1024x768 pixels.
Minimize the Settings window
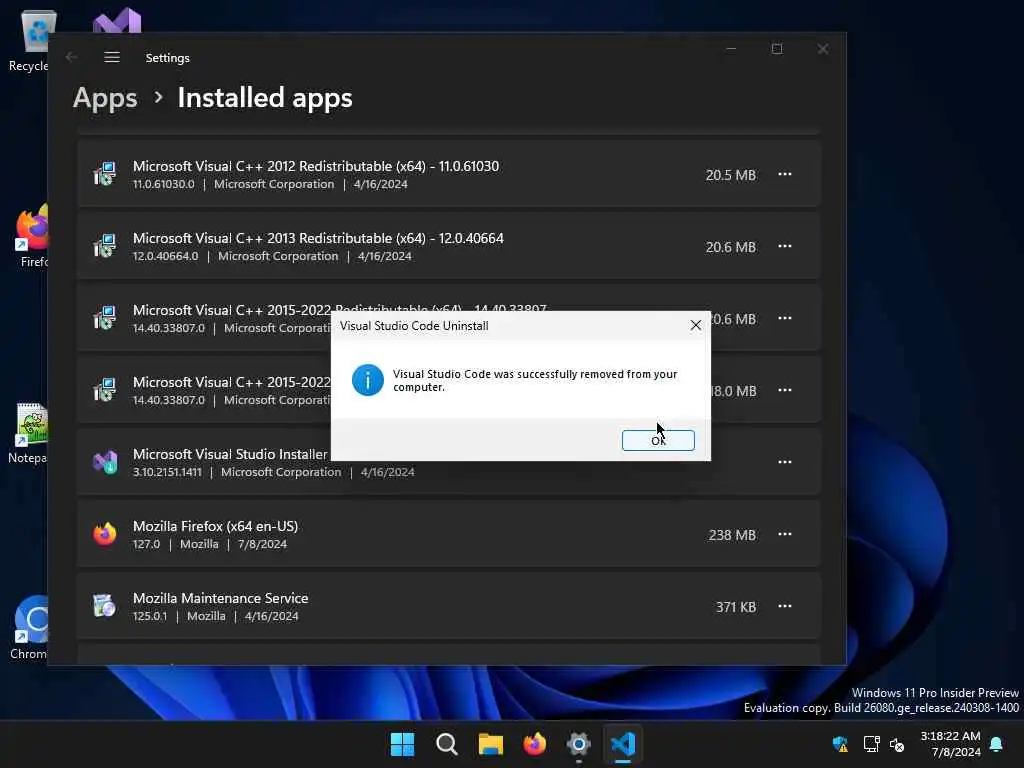[x=731, y=49]
